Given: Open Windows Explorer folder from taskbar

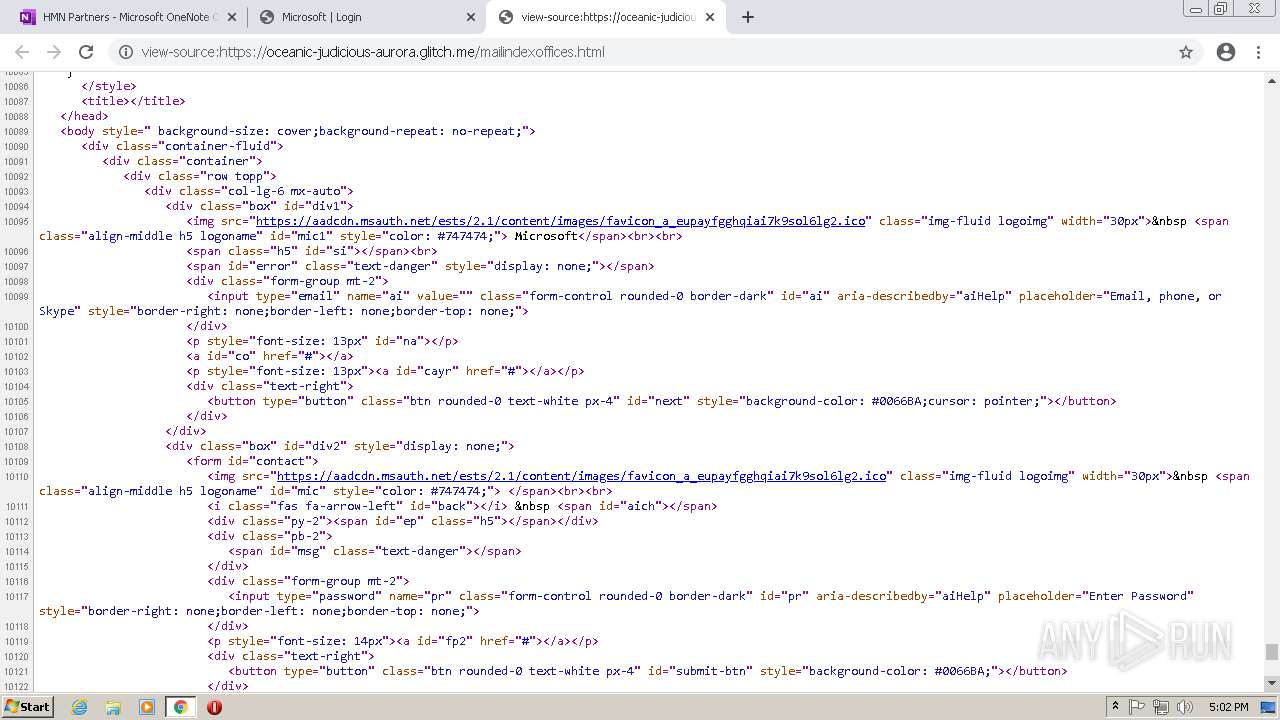Looking at the screenshot, I should (x=113, y=707).
